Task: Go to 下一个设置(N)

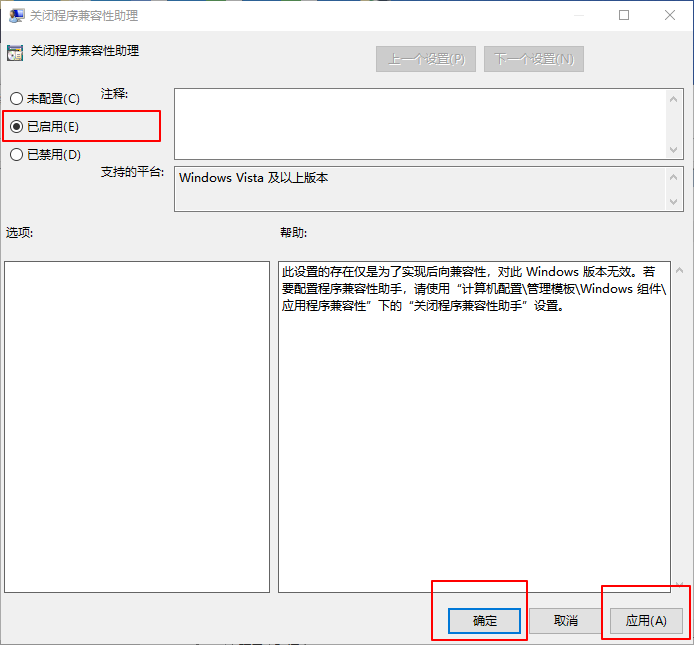Action: (x=533, y=59)
